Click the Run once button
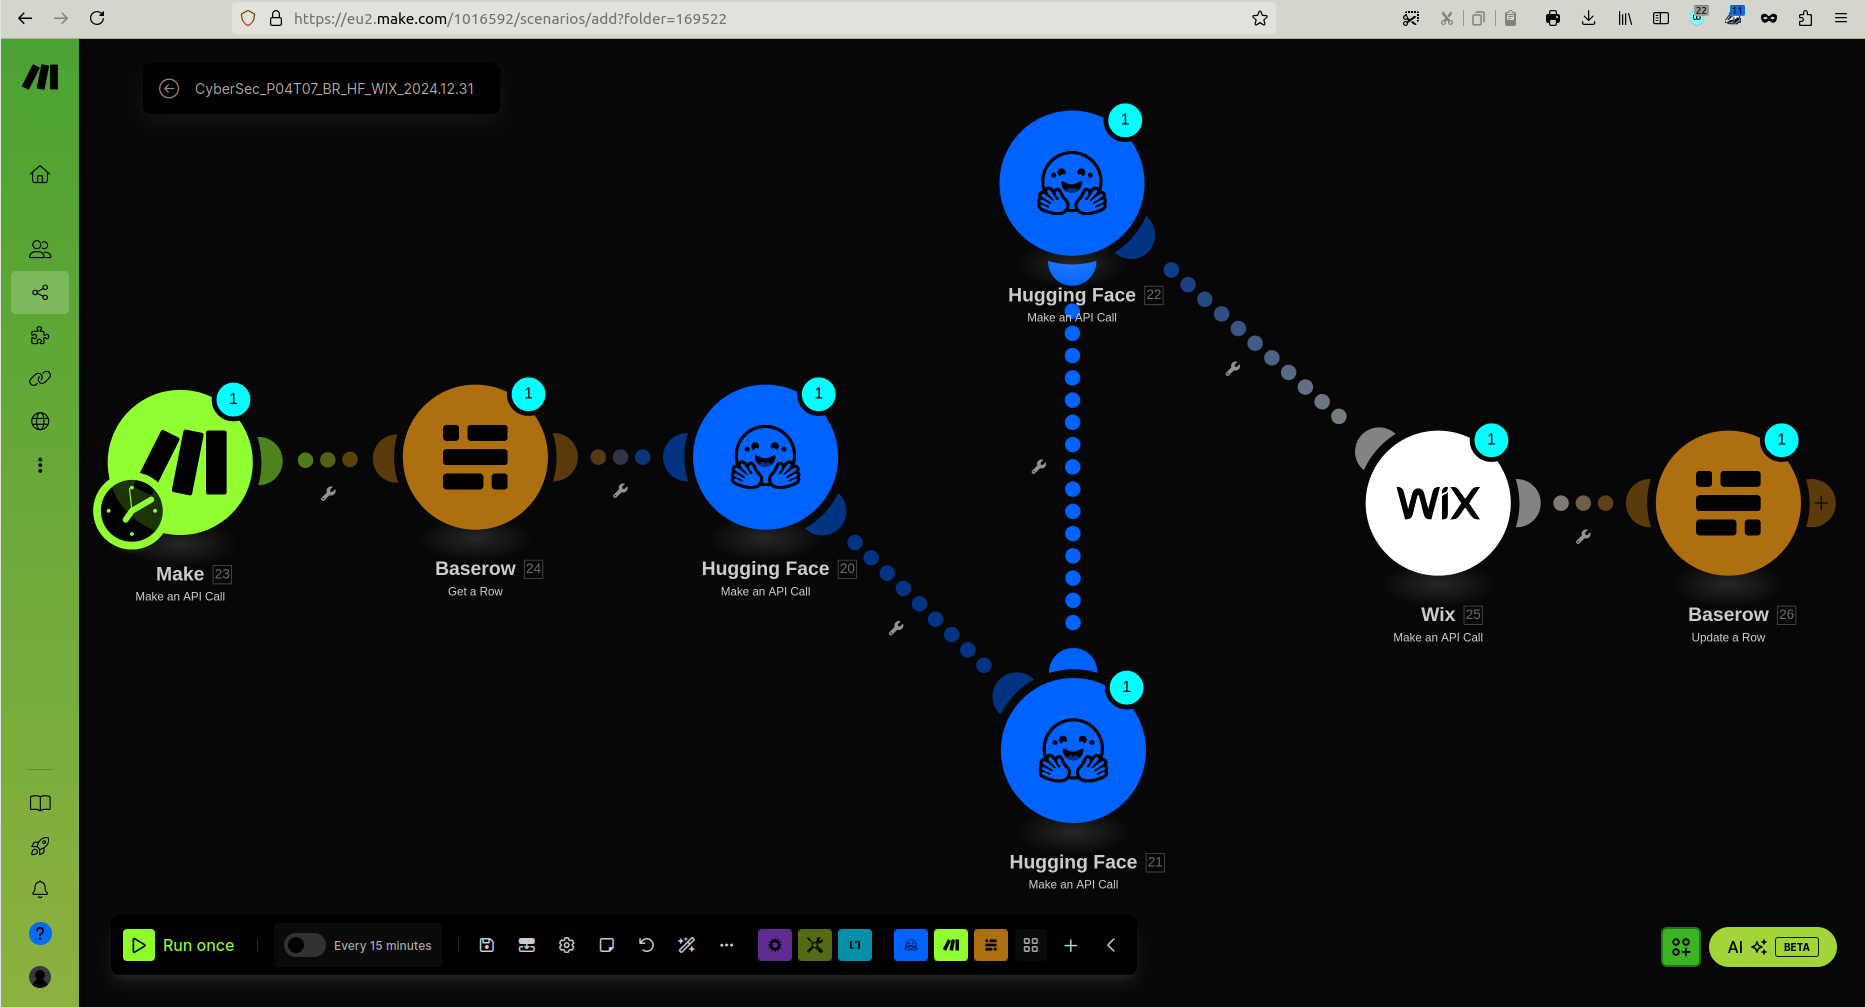This screenshot has width=1865, height=1007. 179,945
